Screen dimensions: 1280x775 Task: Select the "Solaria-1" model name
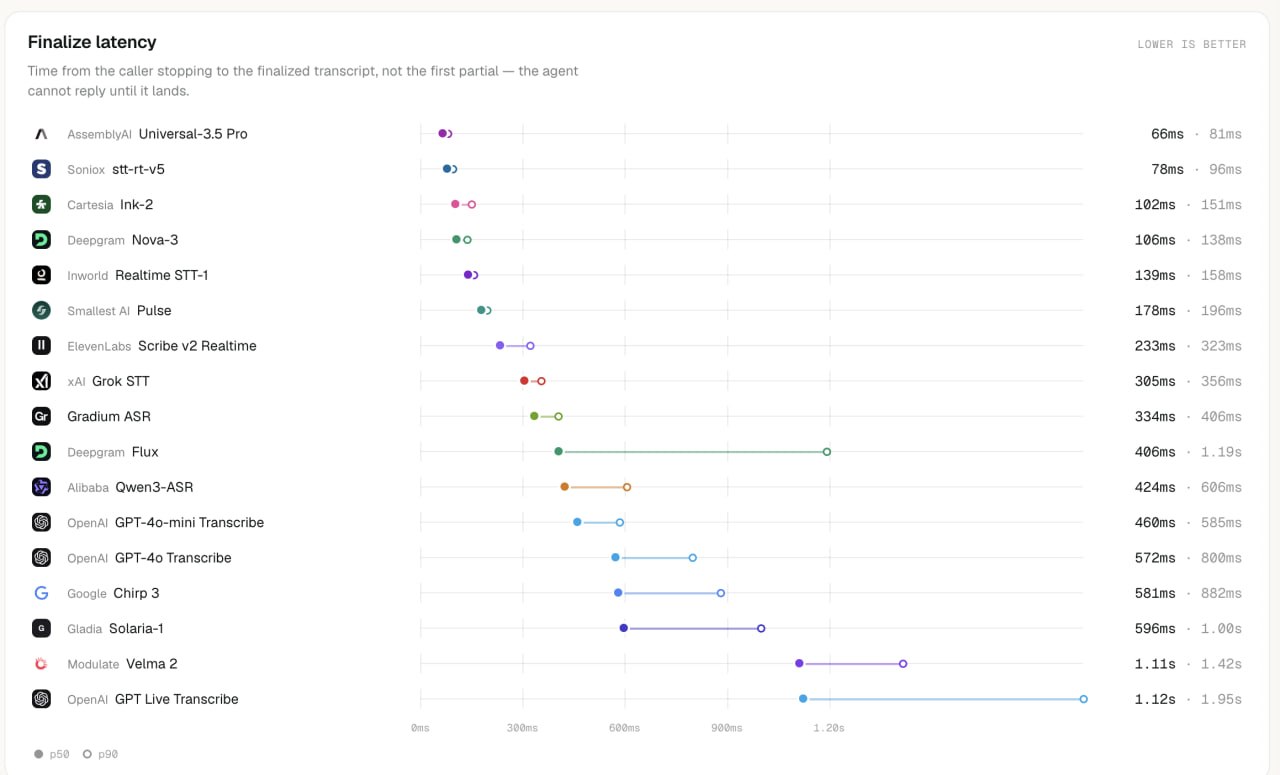point(136,628)
